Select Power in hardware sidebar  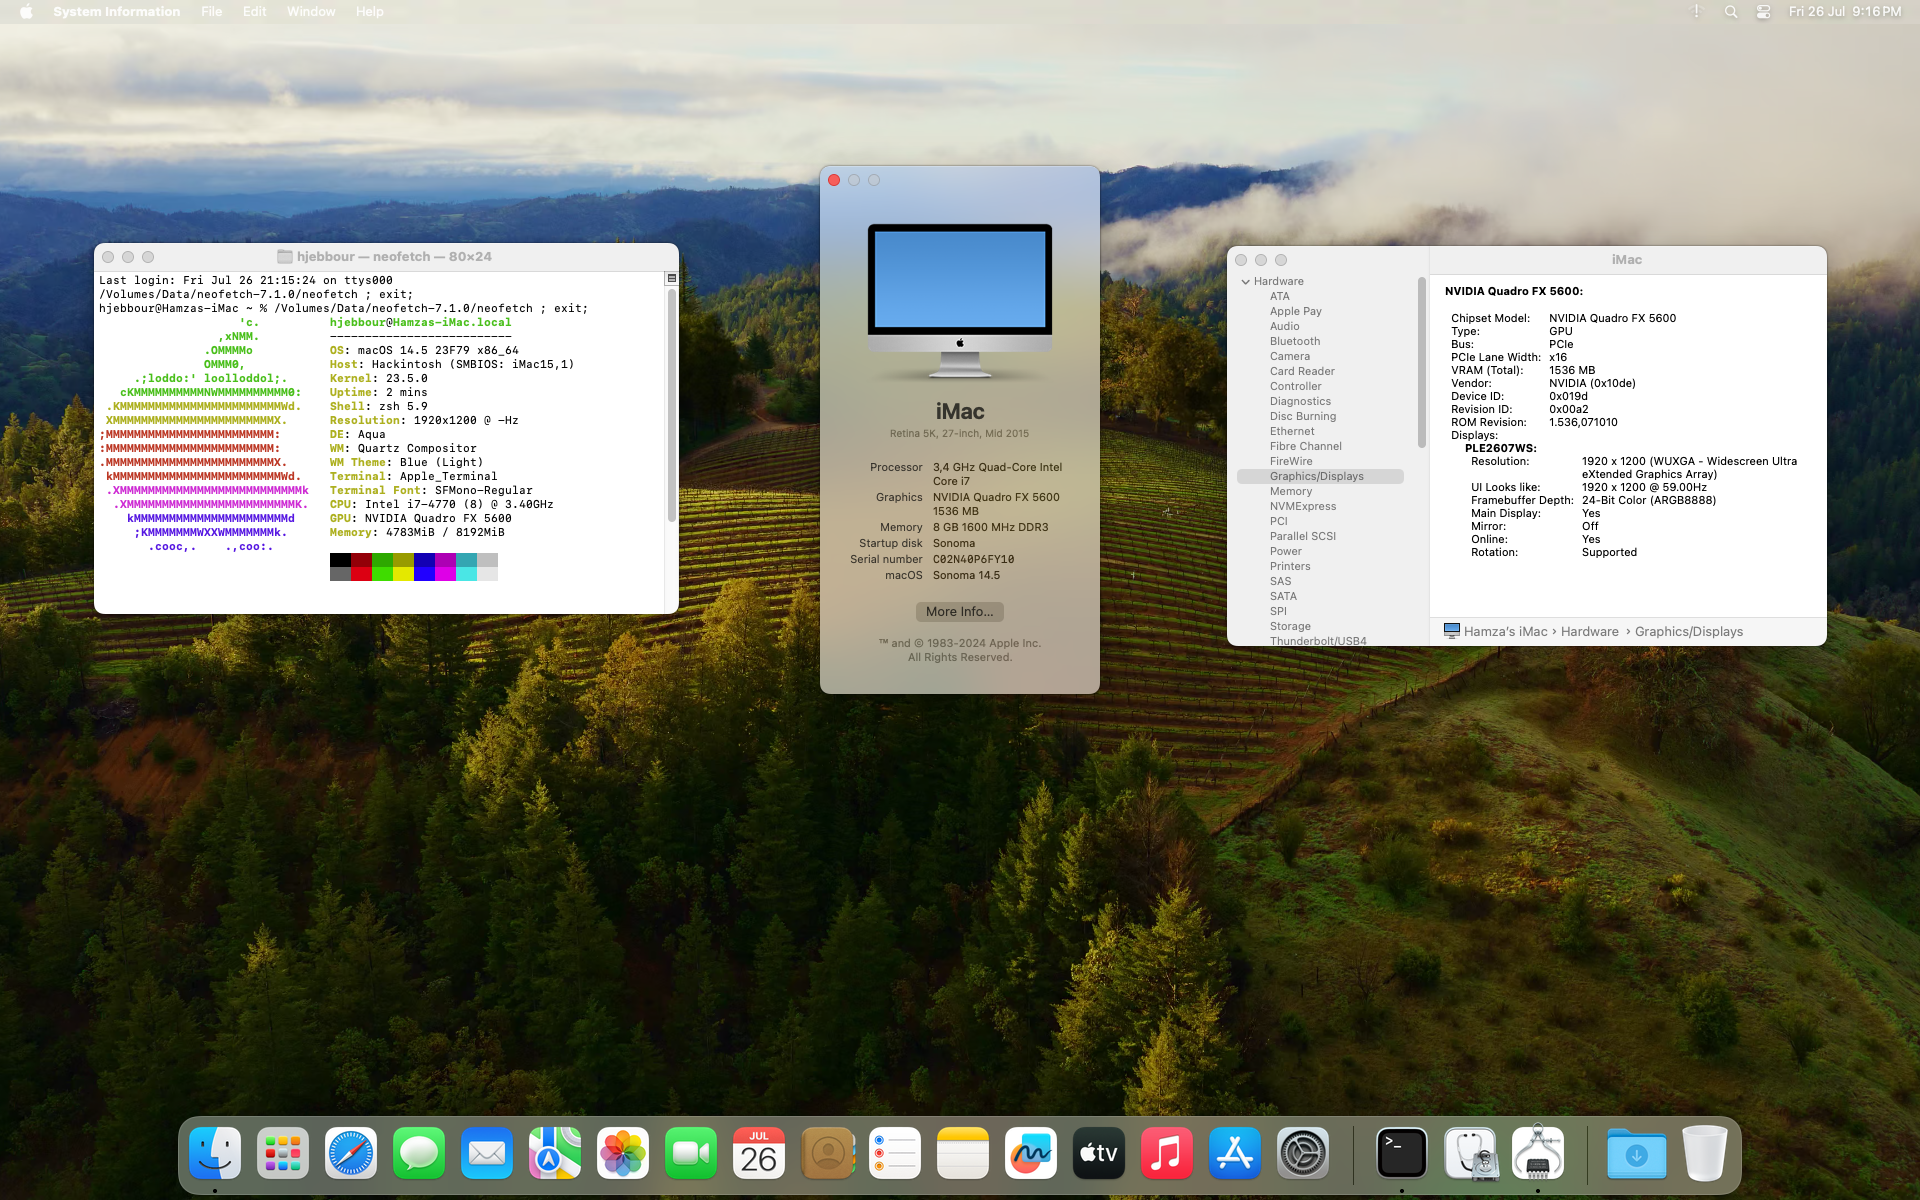(x=1286, y=552)
